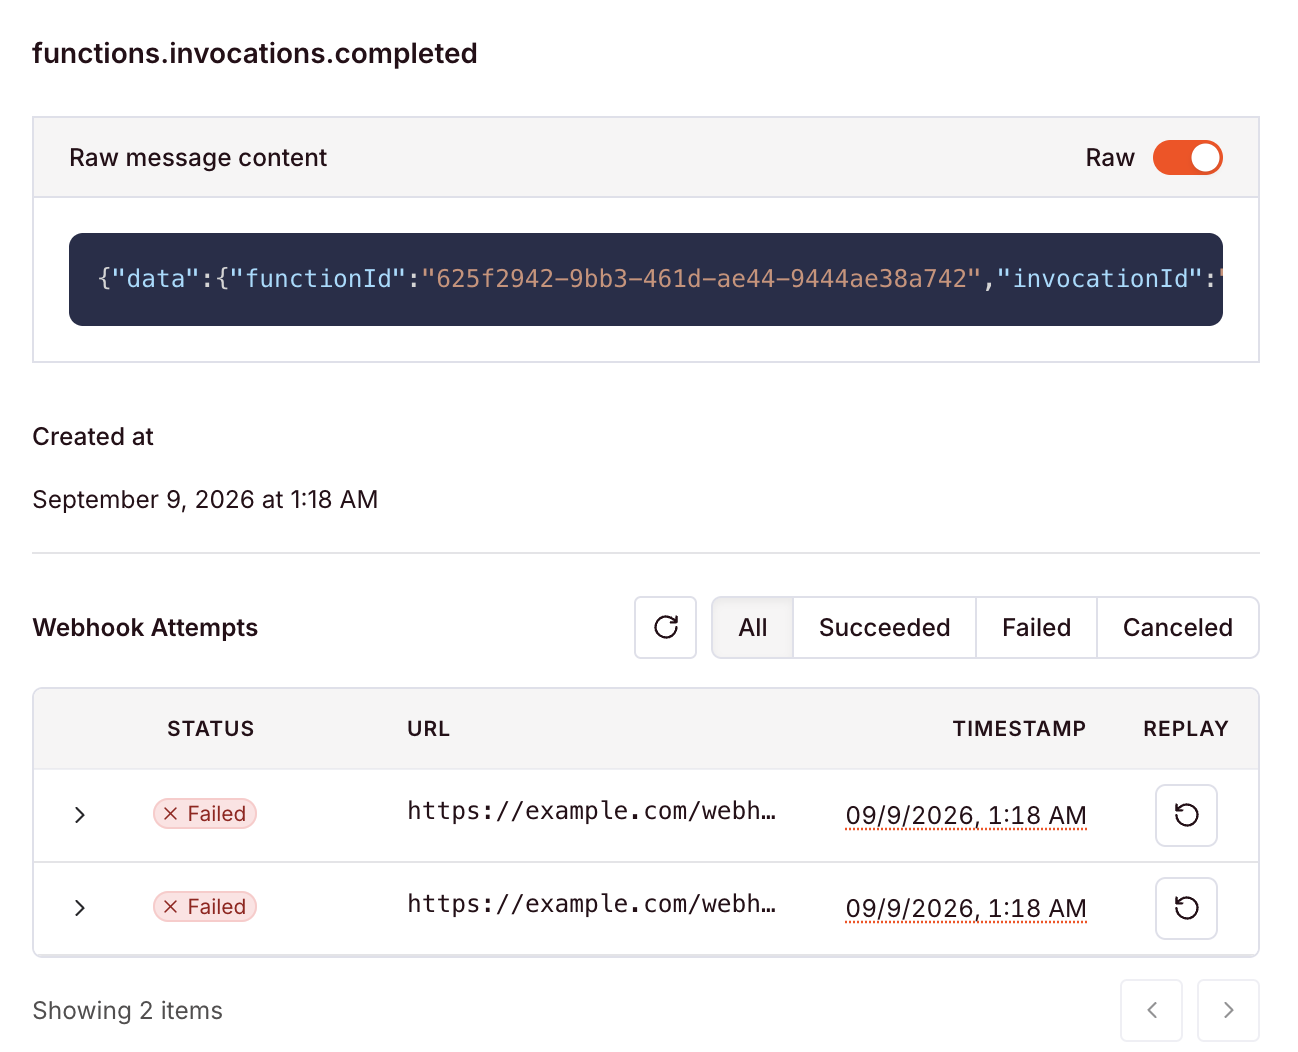Click the second row's webhook URL
This screenshot has height=1052, width=1298.
click(x=592, y=904)
